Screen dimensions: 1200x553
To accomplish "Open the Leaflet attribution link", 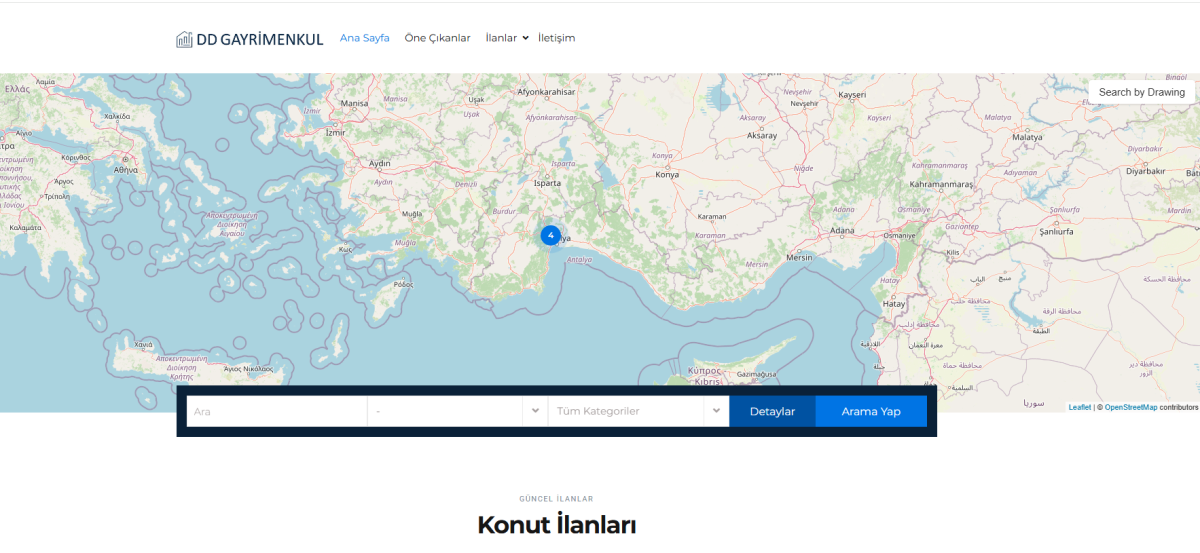I will pos(1079,407).
